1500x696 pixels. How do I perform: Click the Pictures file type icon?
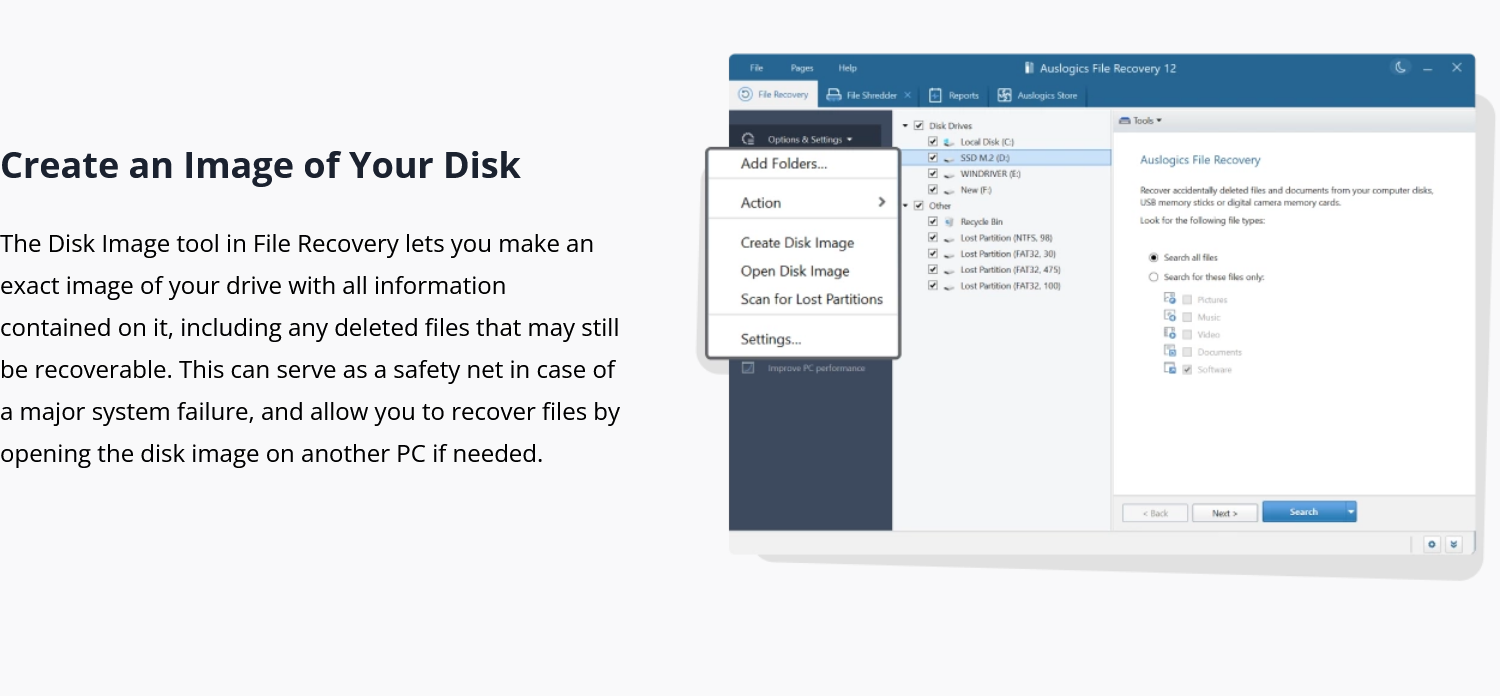tap(1170, 298)
